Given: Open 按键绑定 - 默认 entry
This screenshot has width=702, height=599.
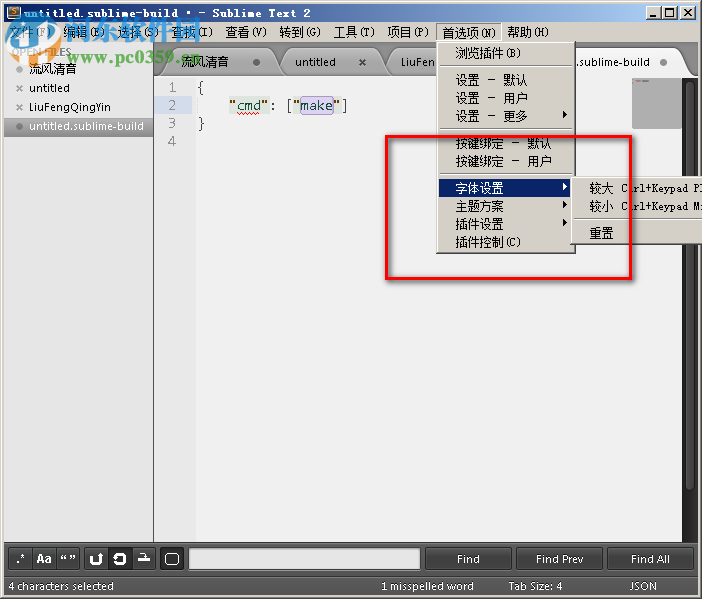Looking at the screenshot, I should click(505, 143).
